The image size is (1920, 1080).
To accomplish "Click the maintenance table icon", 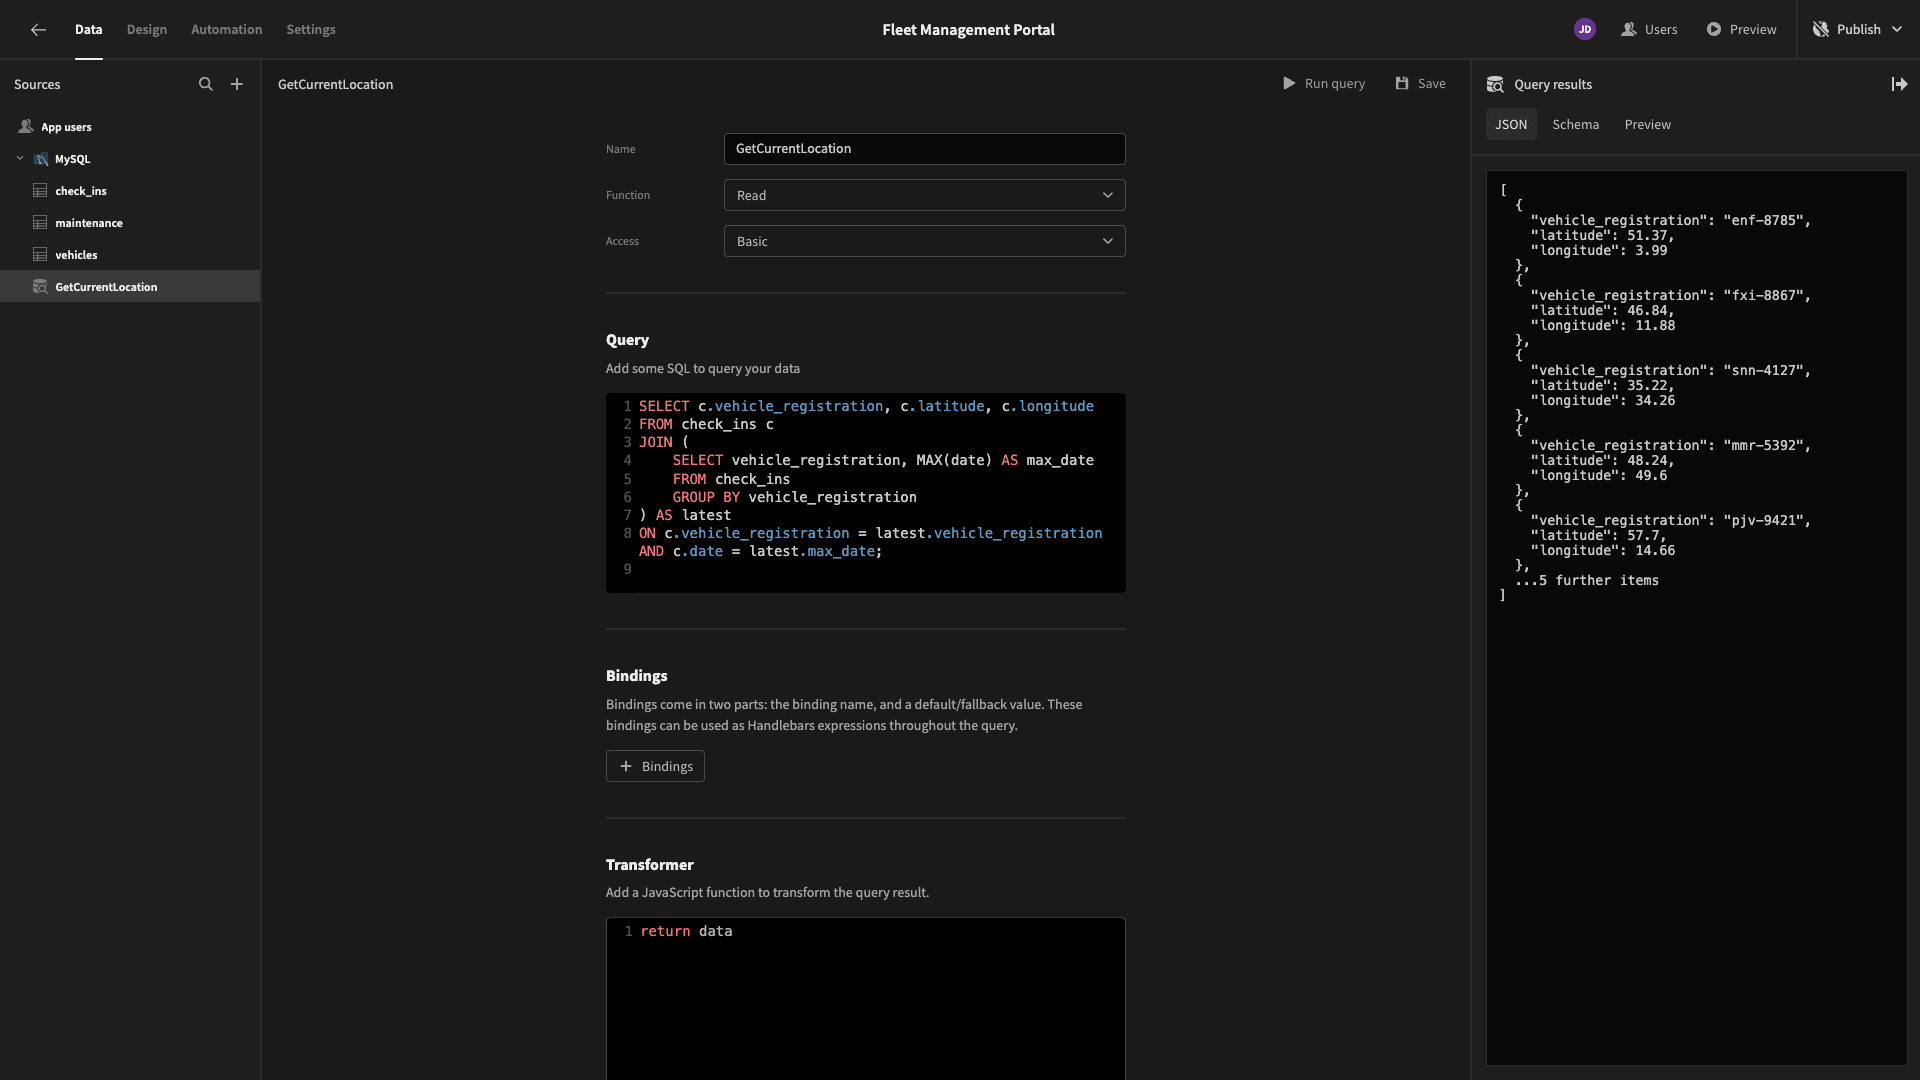I will point(40,223).
